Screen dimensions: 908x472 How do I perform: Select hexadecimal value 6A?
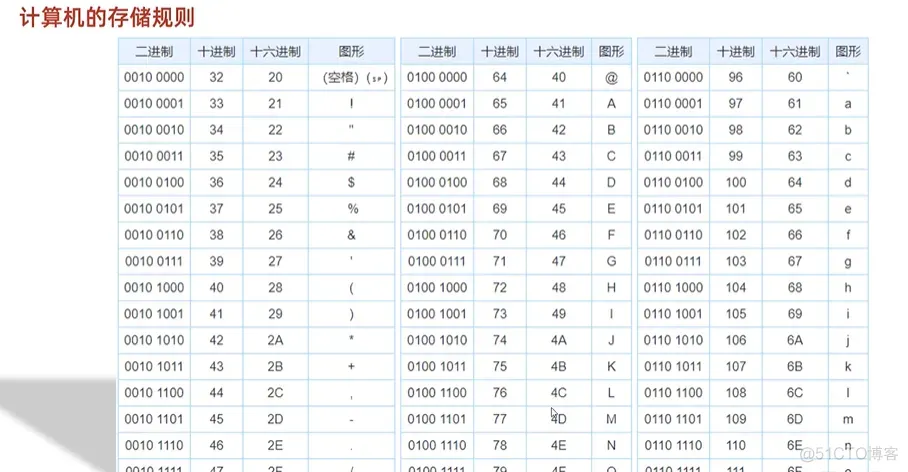tap(795, 341)
